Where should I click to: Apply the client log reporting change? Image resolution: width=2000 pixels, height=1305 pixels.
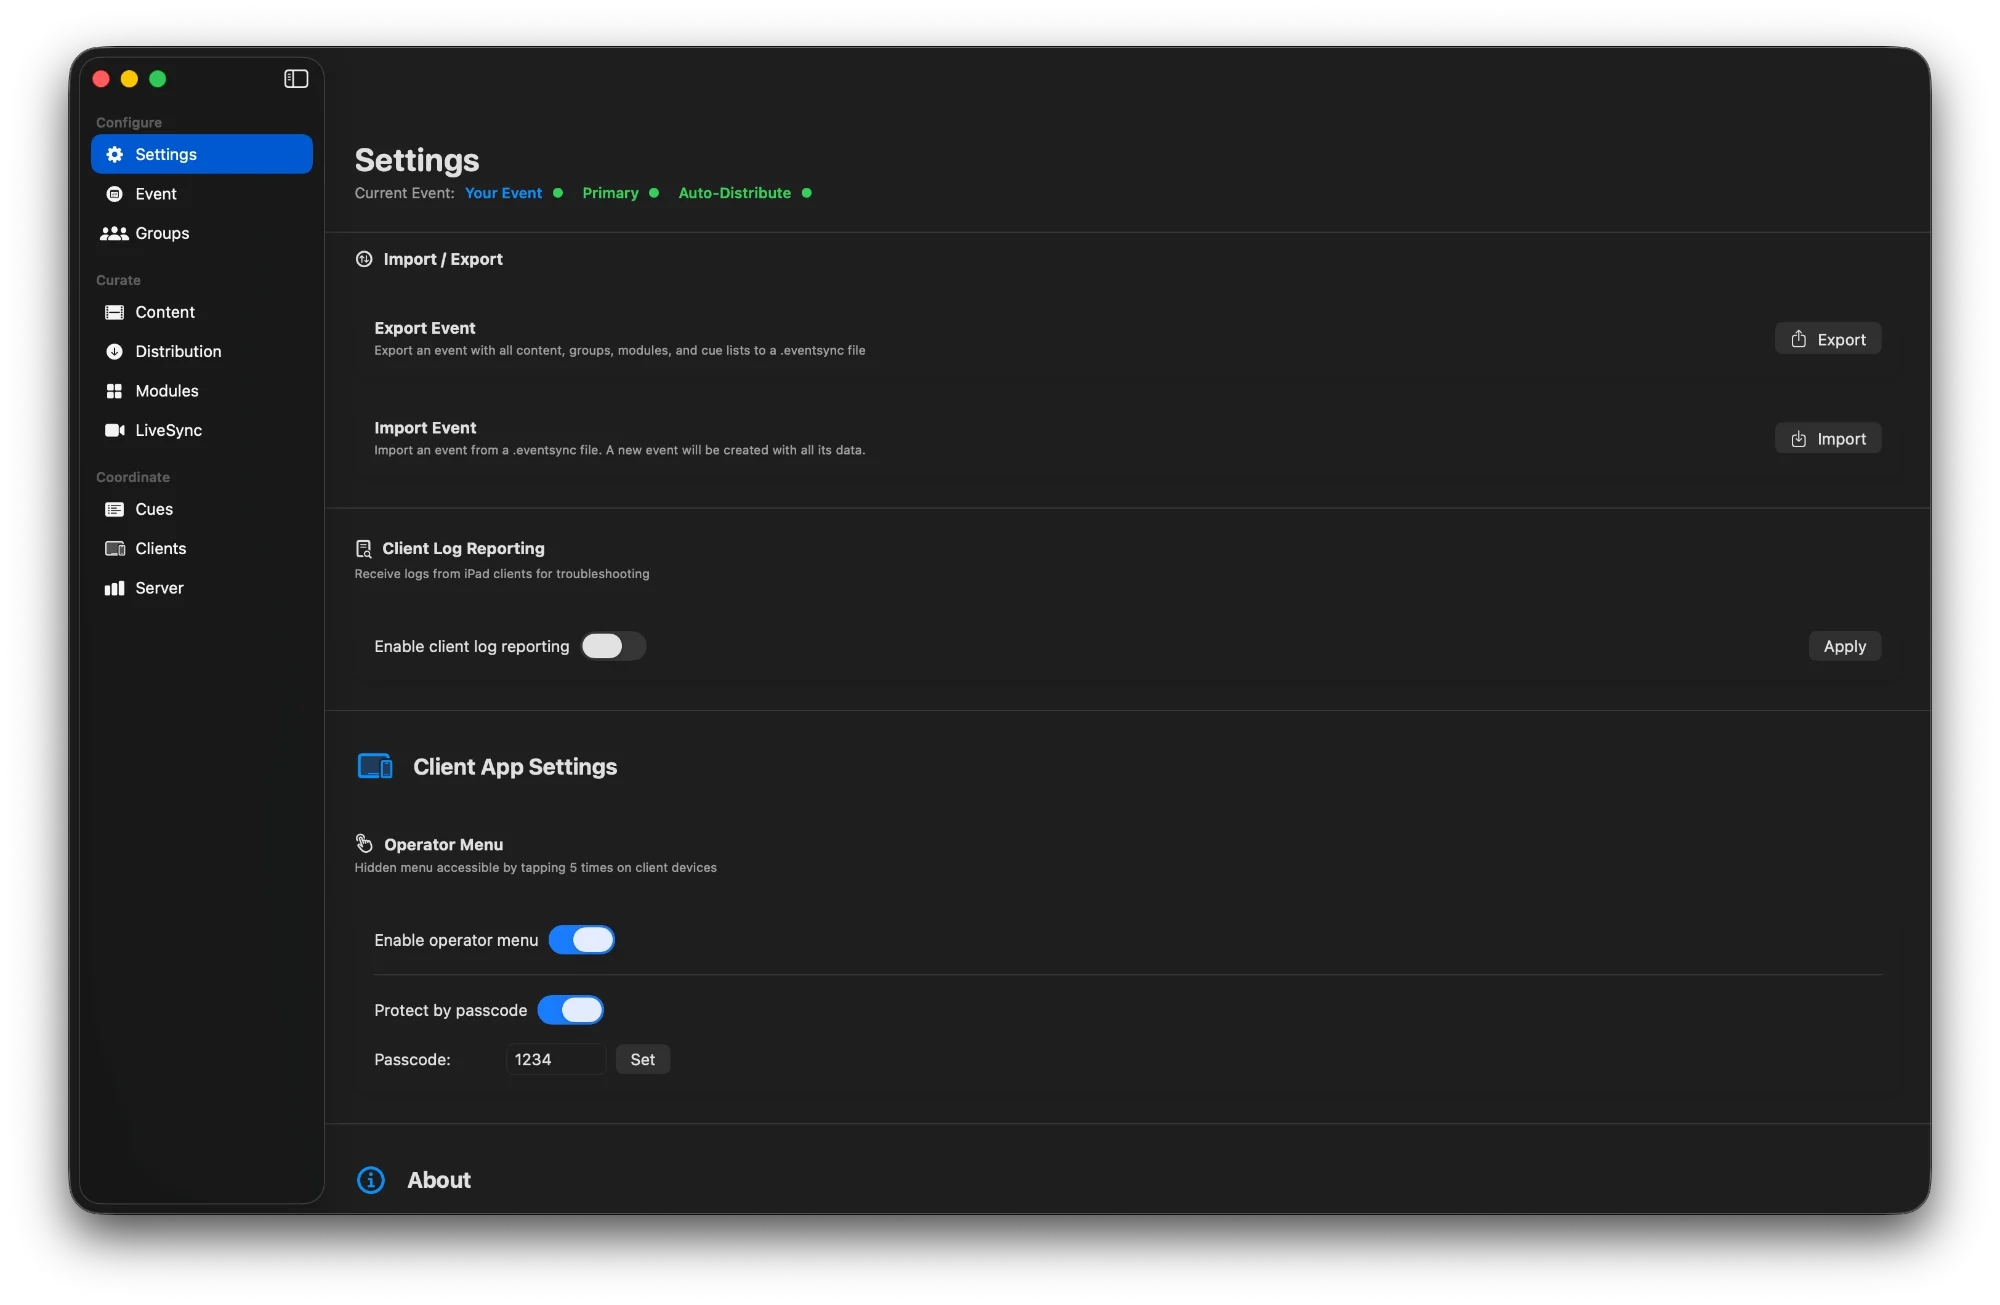(x=1844, y=646)
